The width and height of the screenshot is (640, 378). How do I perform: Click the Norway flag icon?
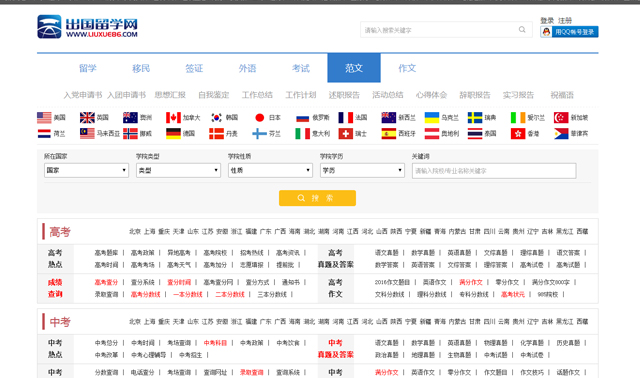click(130, 133)
